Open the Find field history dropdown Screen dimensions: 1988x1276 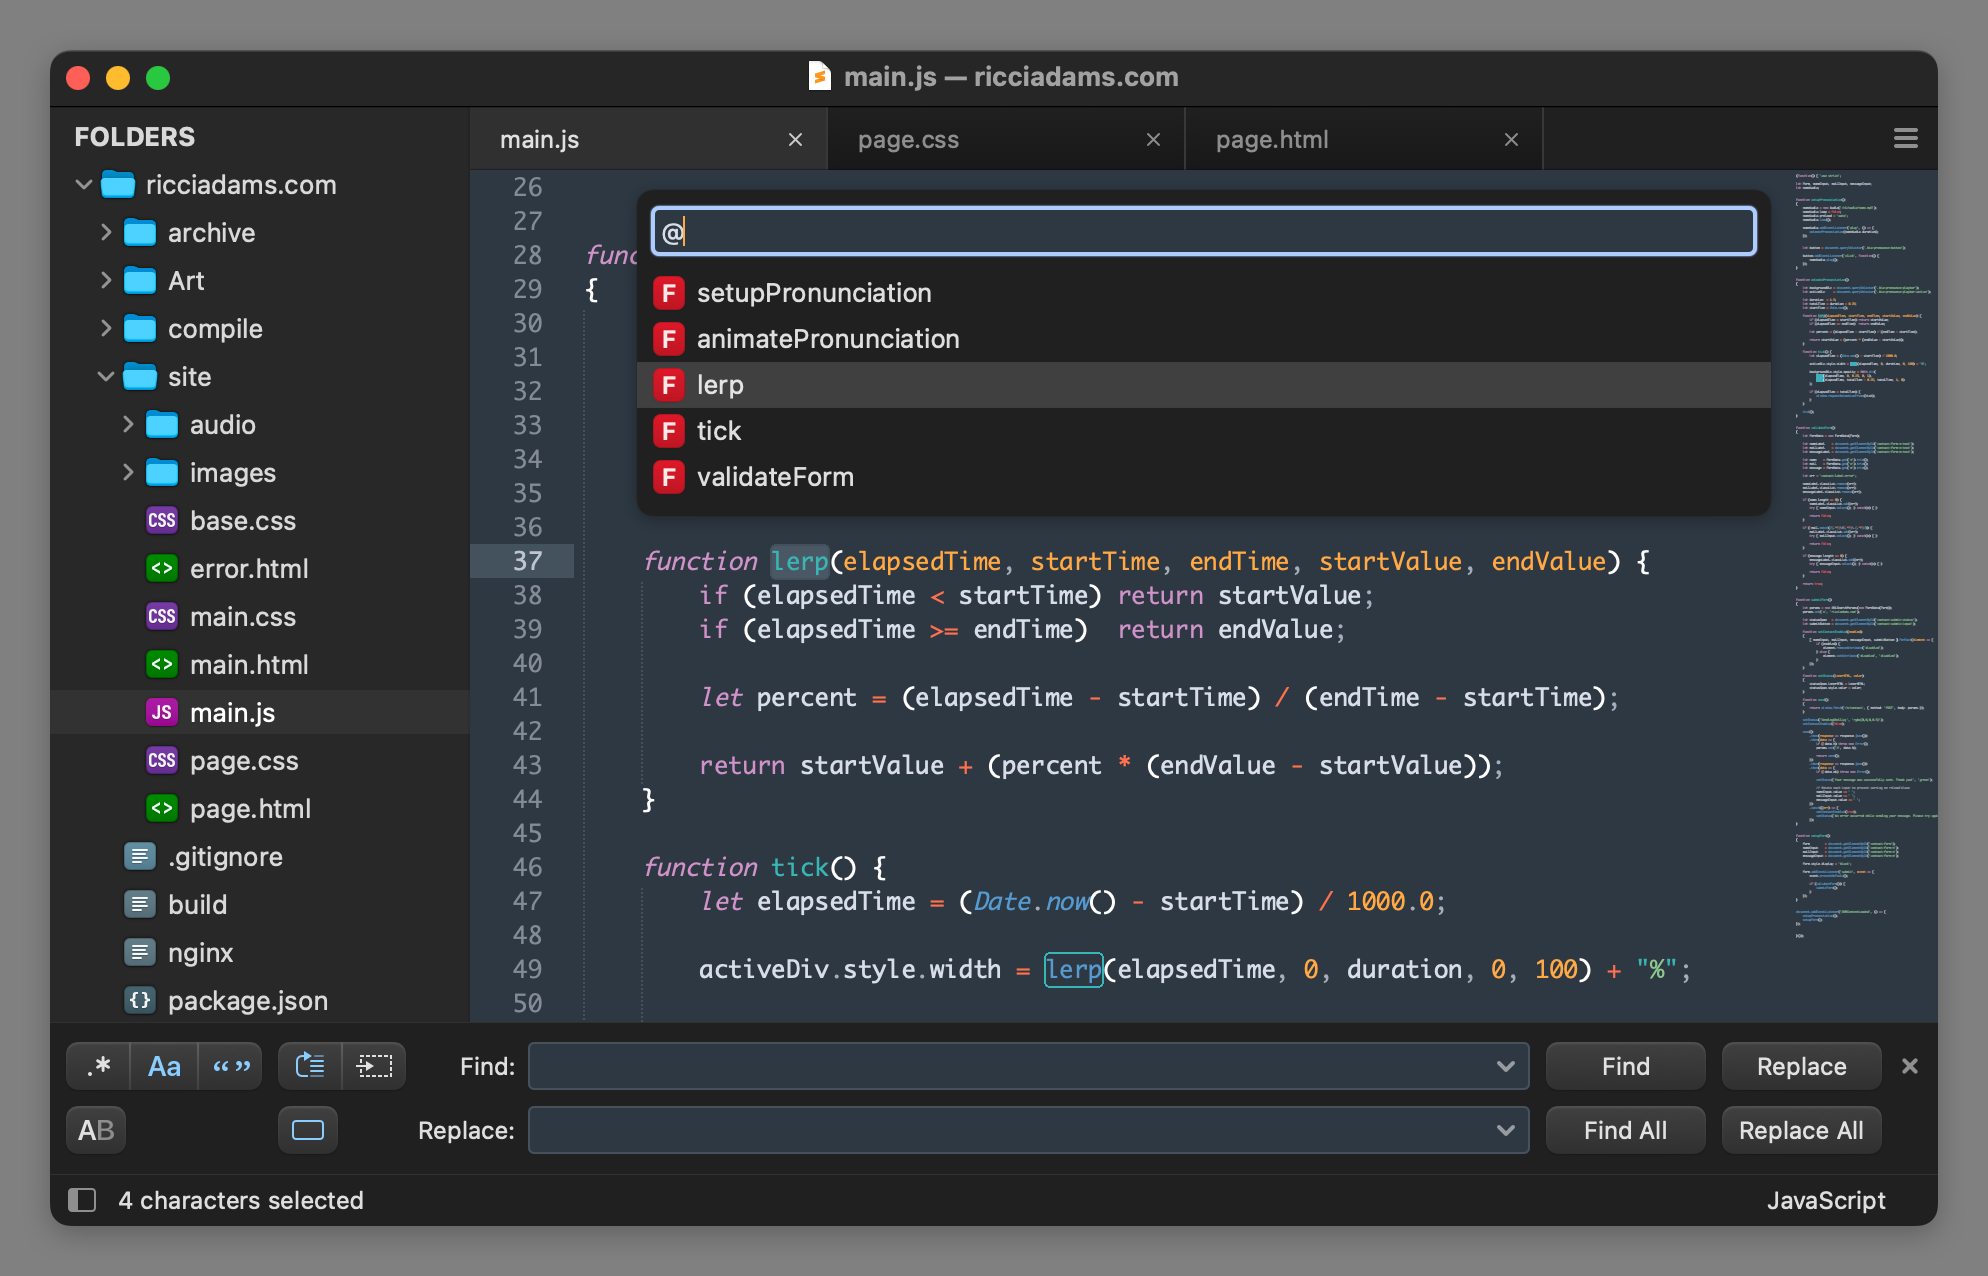click(x=1506, y=1066)
